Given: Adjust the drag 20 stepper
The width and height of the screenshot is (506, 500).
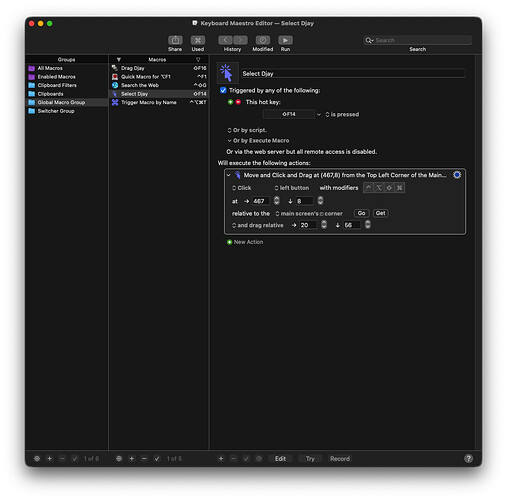Looking at the screenshot, I should click(x=324, y=225).
